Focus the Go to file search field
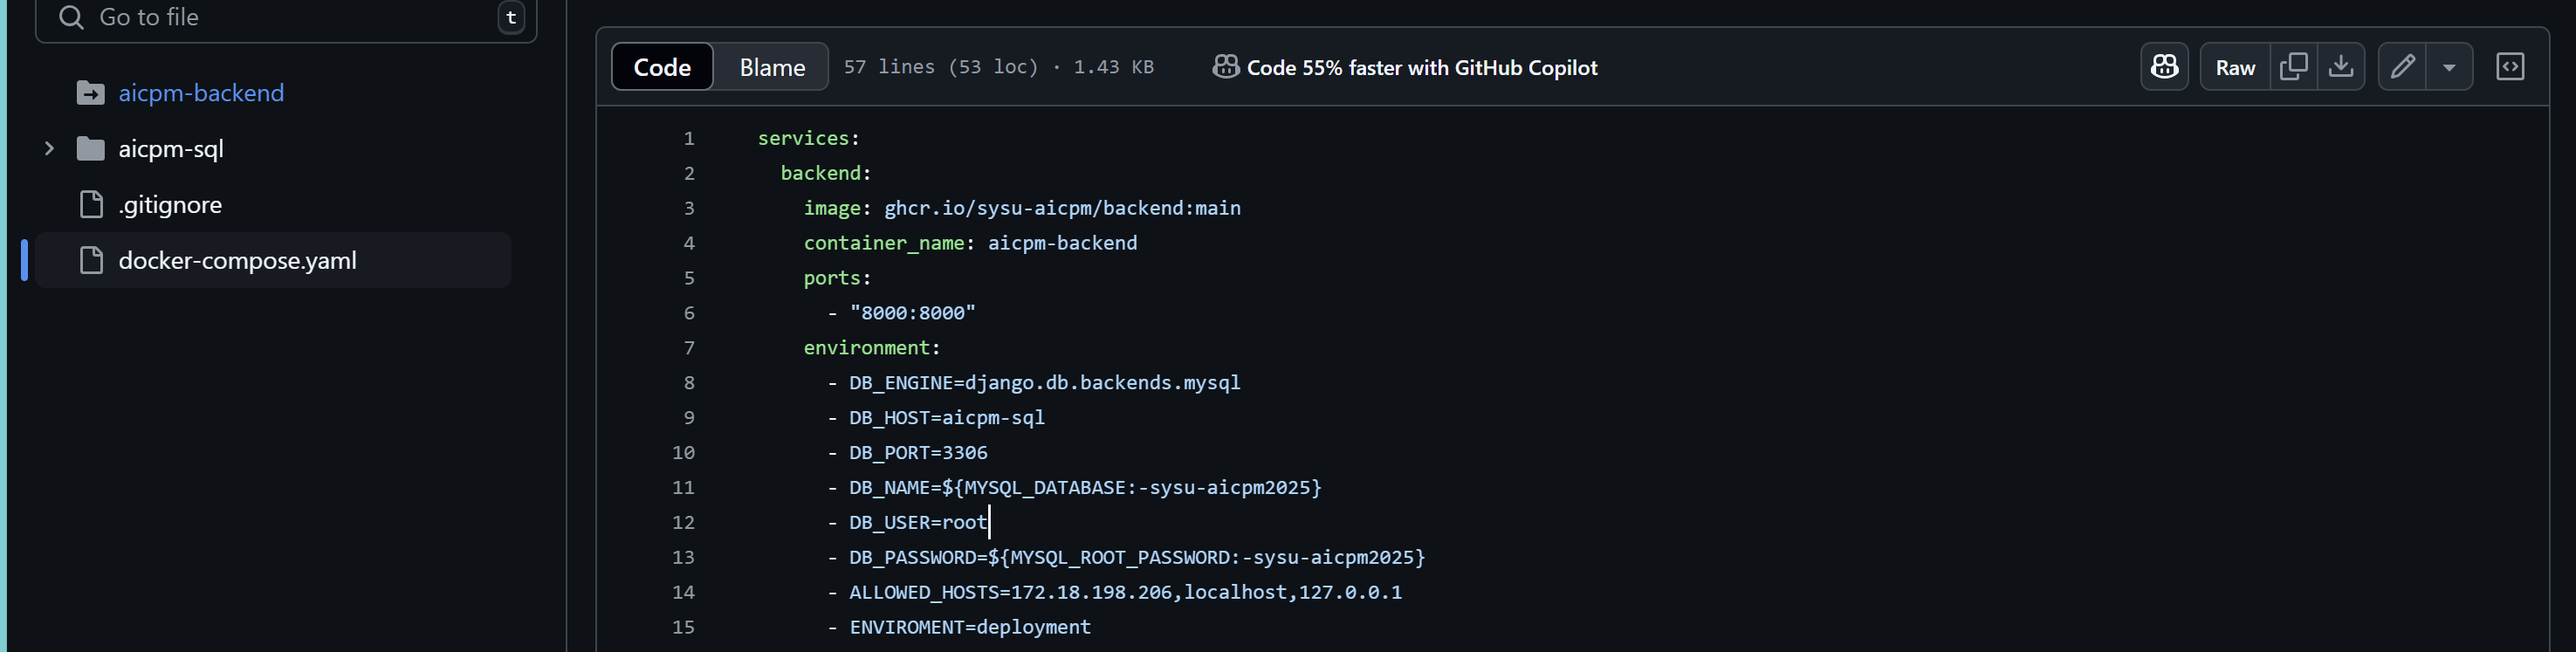Screen dimensions: 2576x652 (286, 18)
